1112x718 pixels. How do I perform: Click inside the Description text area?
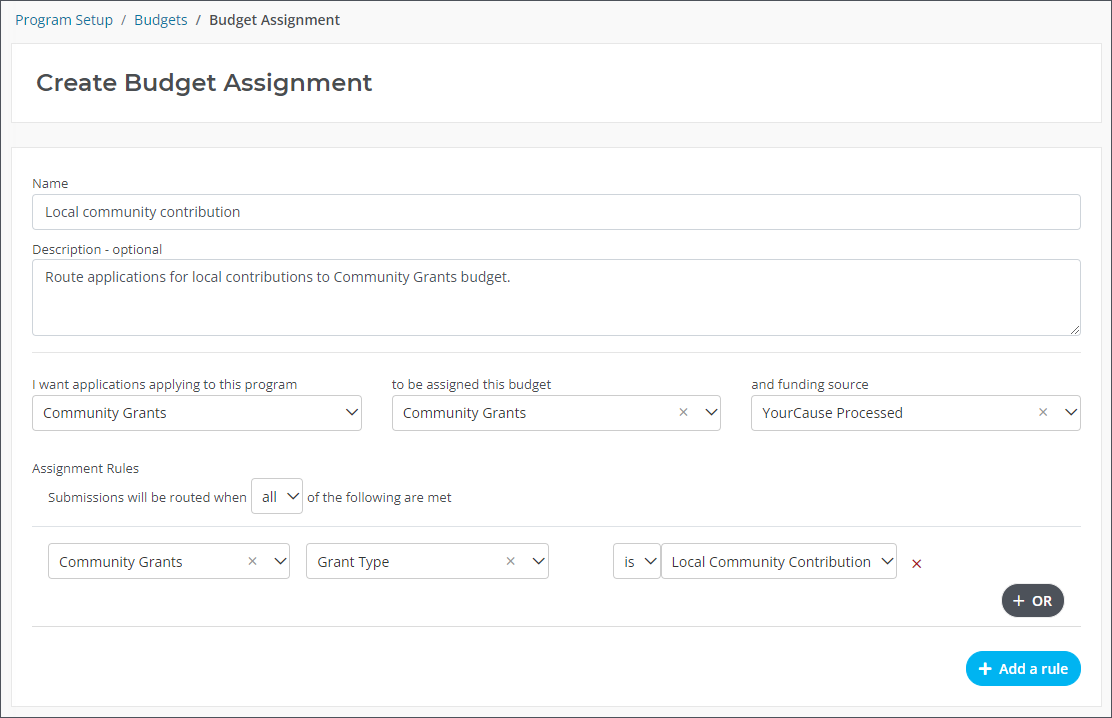(556, 298)
